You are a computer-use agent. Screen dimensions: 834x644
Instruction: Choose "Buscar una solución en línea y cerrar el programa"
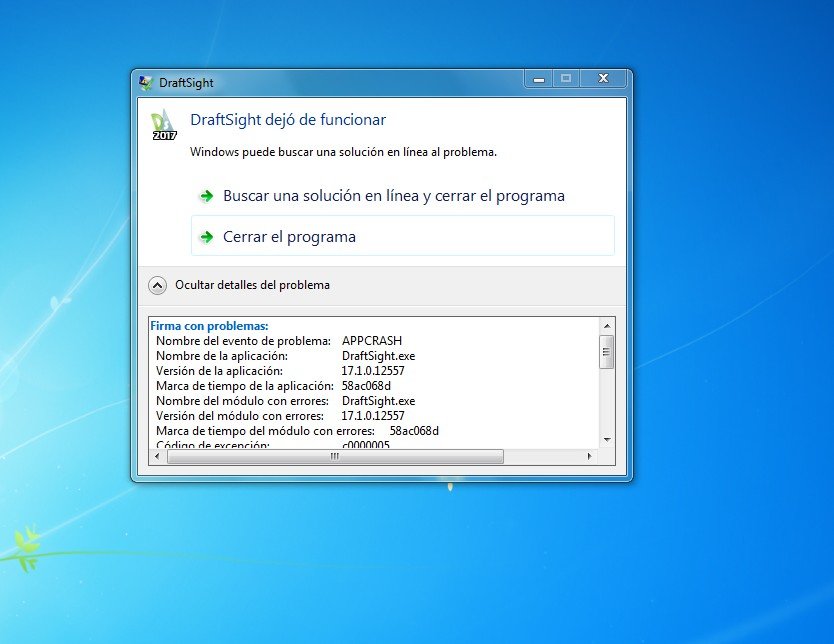[x=393, y=196]
